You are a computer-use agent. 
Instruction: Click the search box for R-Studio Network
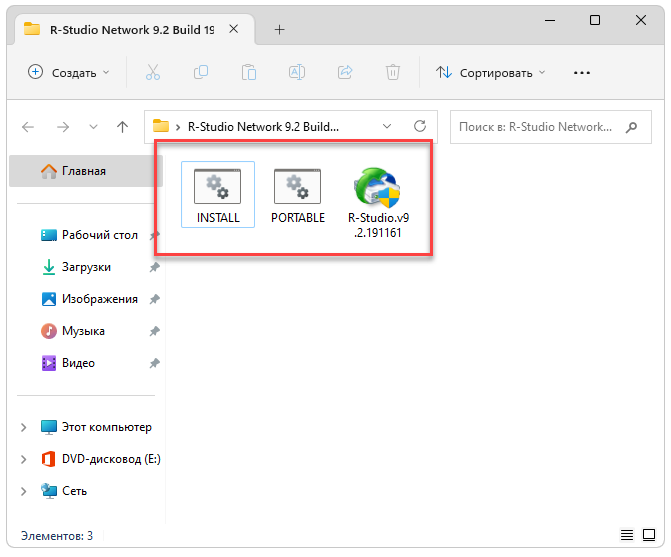(551, 127)
